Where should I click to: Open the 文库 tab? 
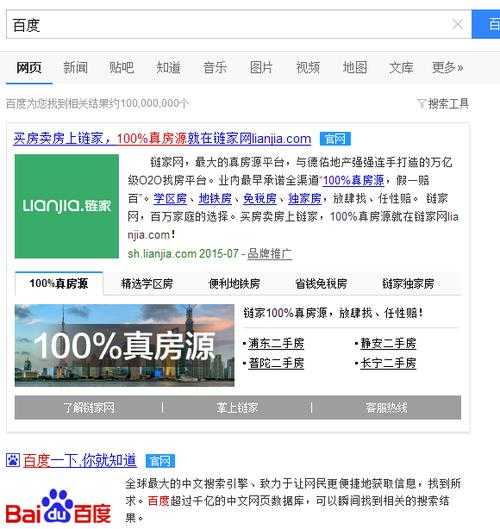click(401, 68)
